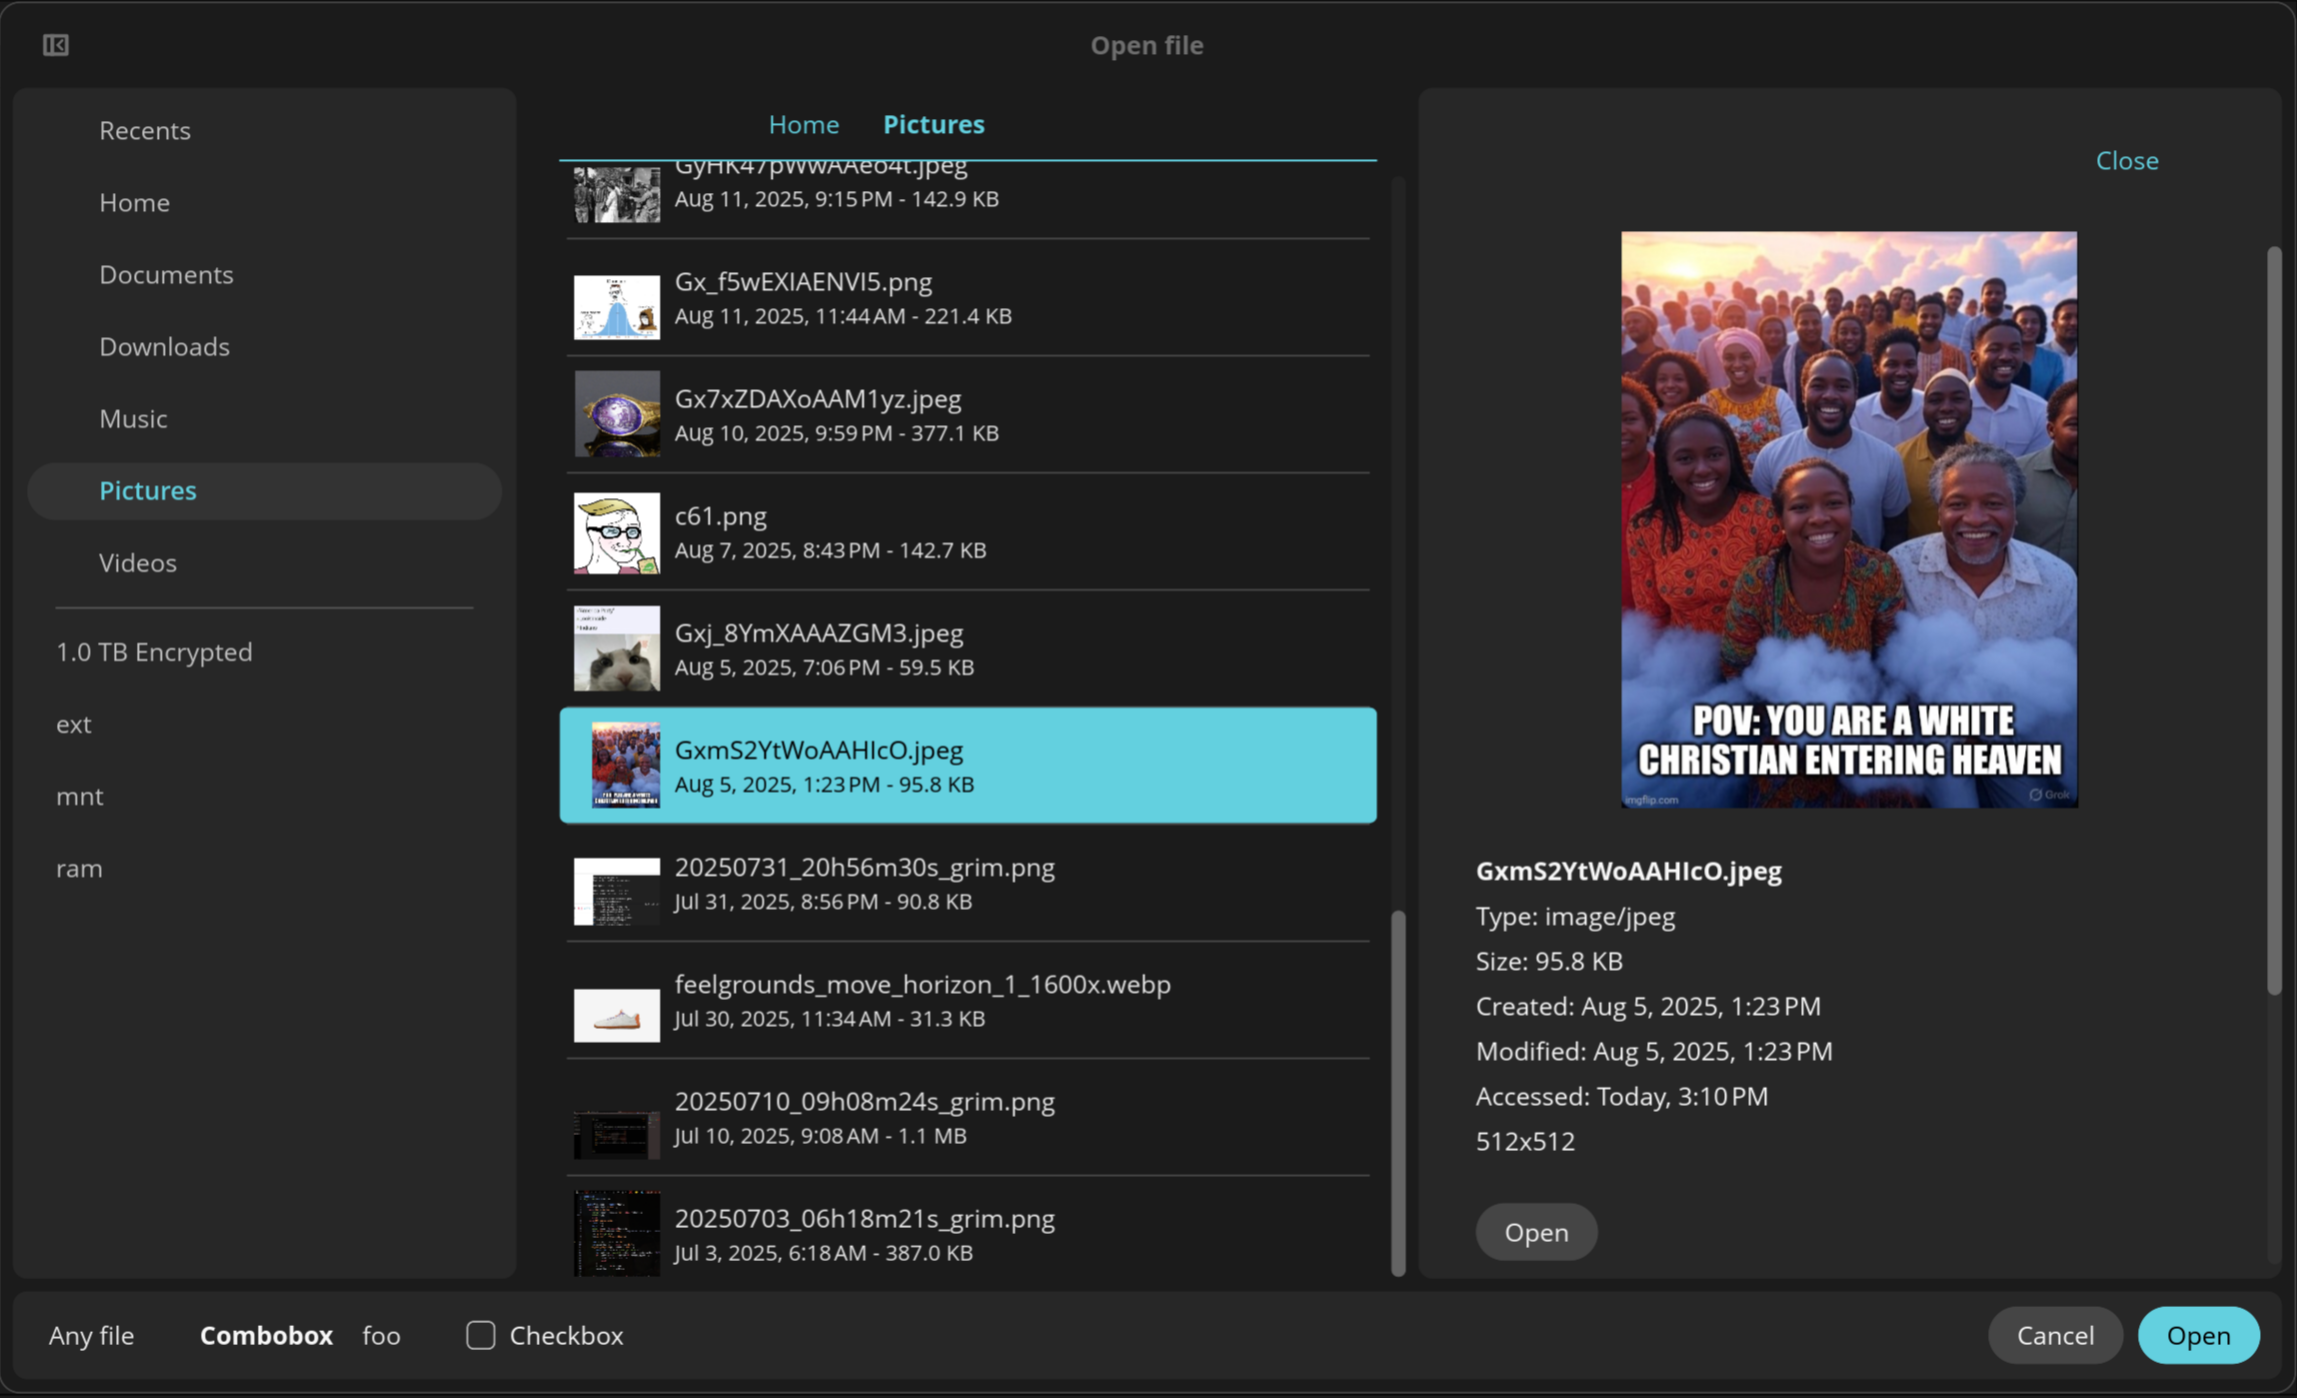
Task: Select the Gx7xZDAXoAAM1yz.jpeg ring thumbnail
Action: point(616,414)
